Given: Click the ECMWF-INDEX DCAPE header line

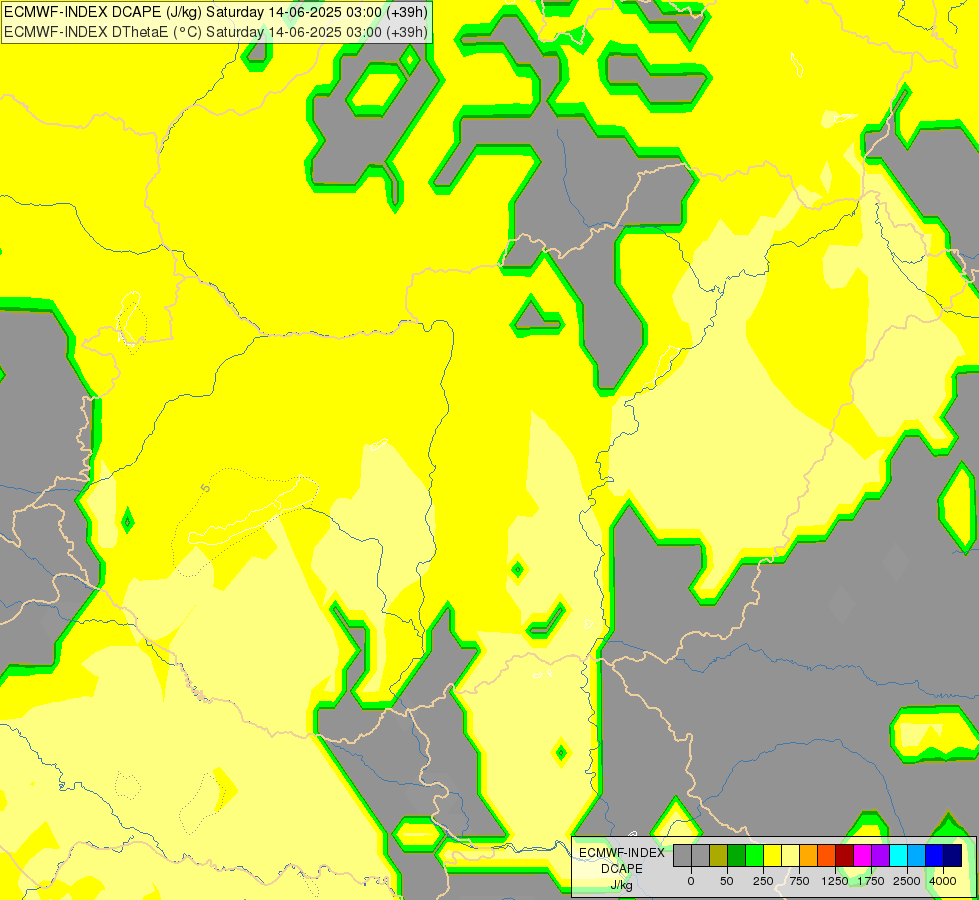Looking at the screenshot, I should pyautogui.click(x=215, y=12).
